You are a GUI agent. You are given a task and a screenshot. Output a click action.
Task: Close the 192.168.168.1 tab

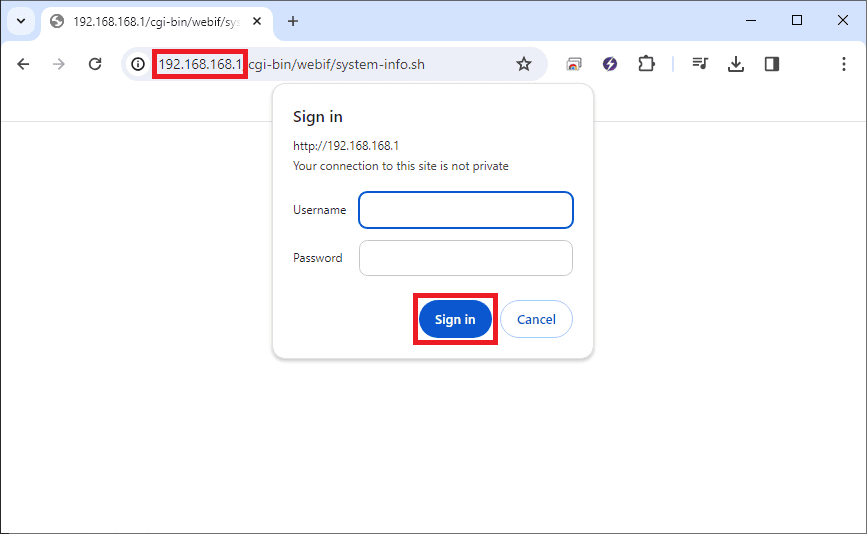point(257,21)
